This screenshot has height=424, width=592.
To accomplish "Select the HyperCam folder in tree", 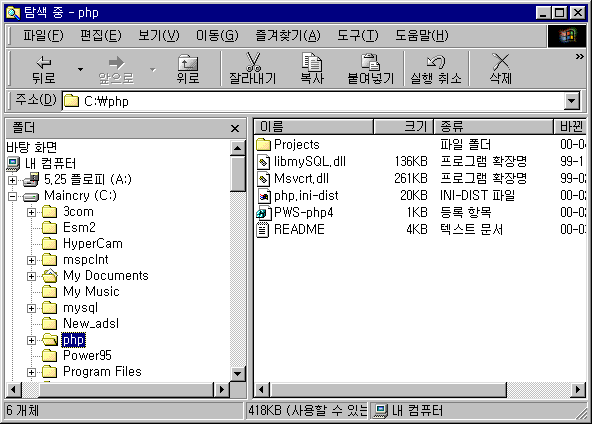I will pos(92,244).
